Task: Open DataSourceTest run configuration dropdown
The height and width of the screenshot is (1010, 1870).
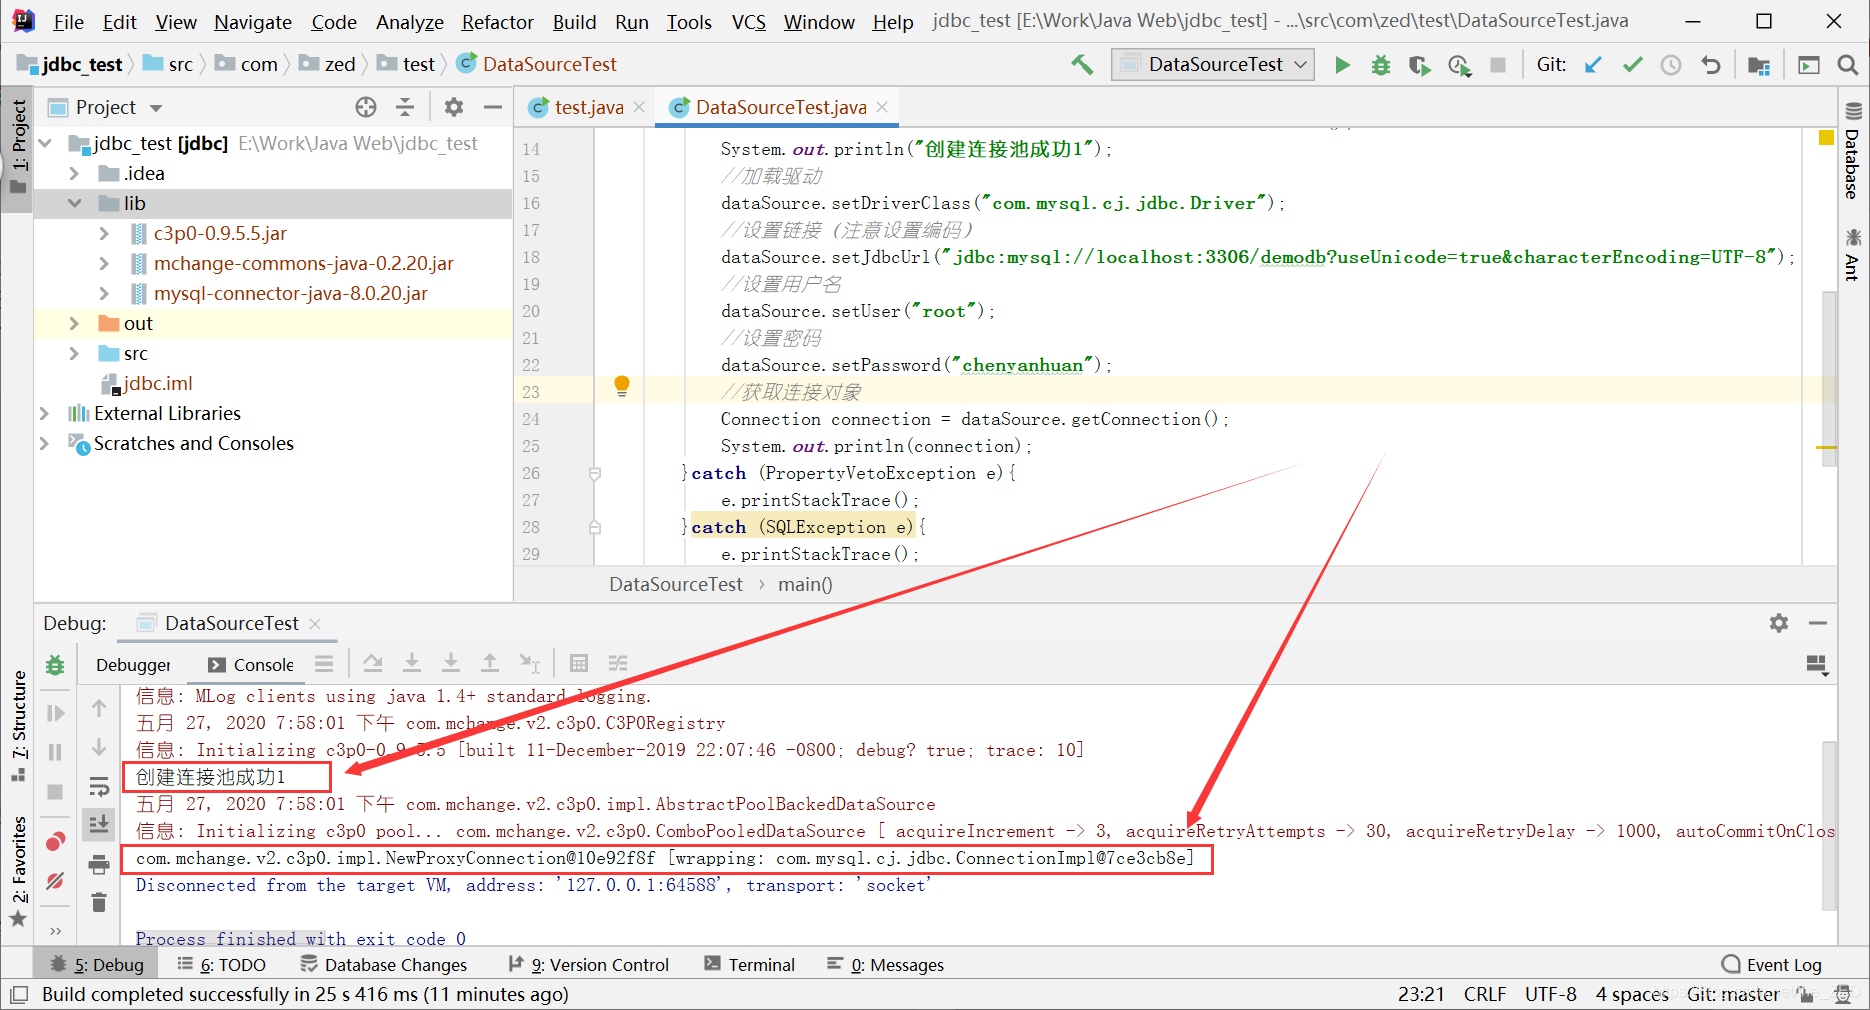Action: coord(1213,65)
